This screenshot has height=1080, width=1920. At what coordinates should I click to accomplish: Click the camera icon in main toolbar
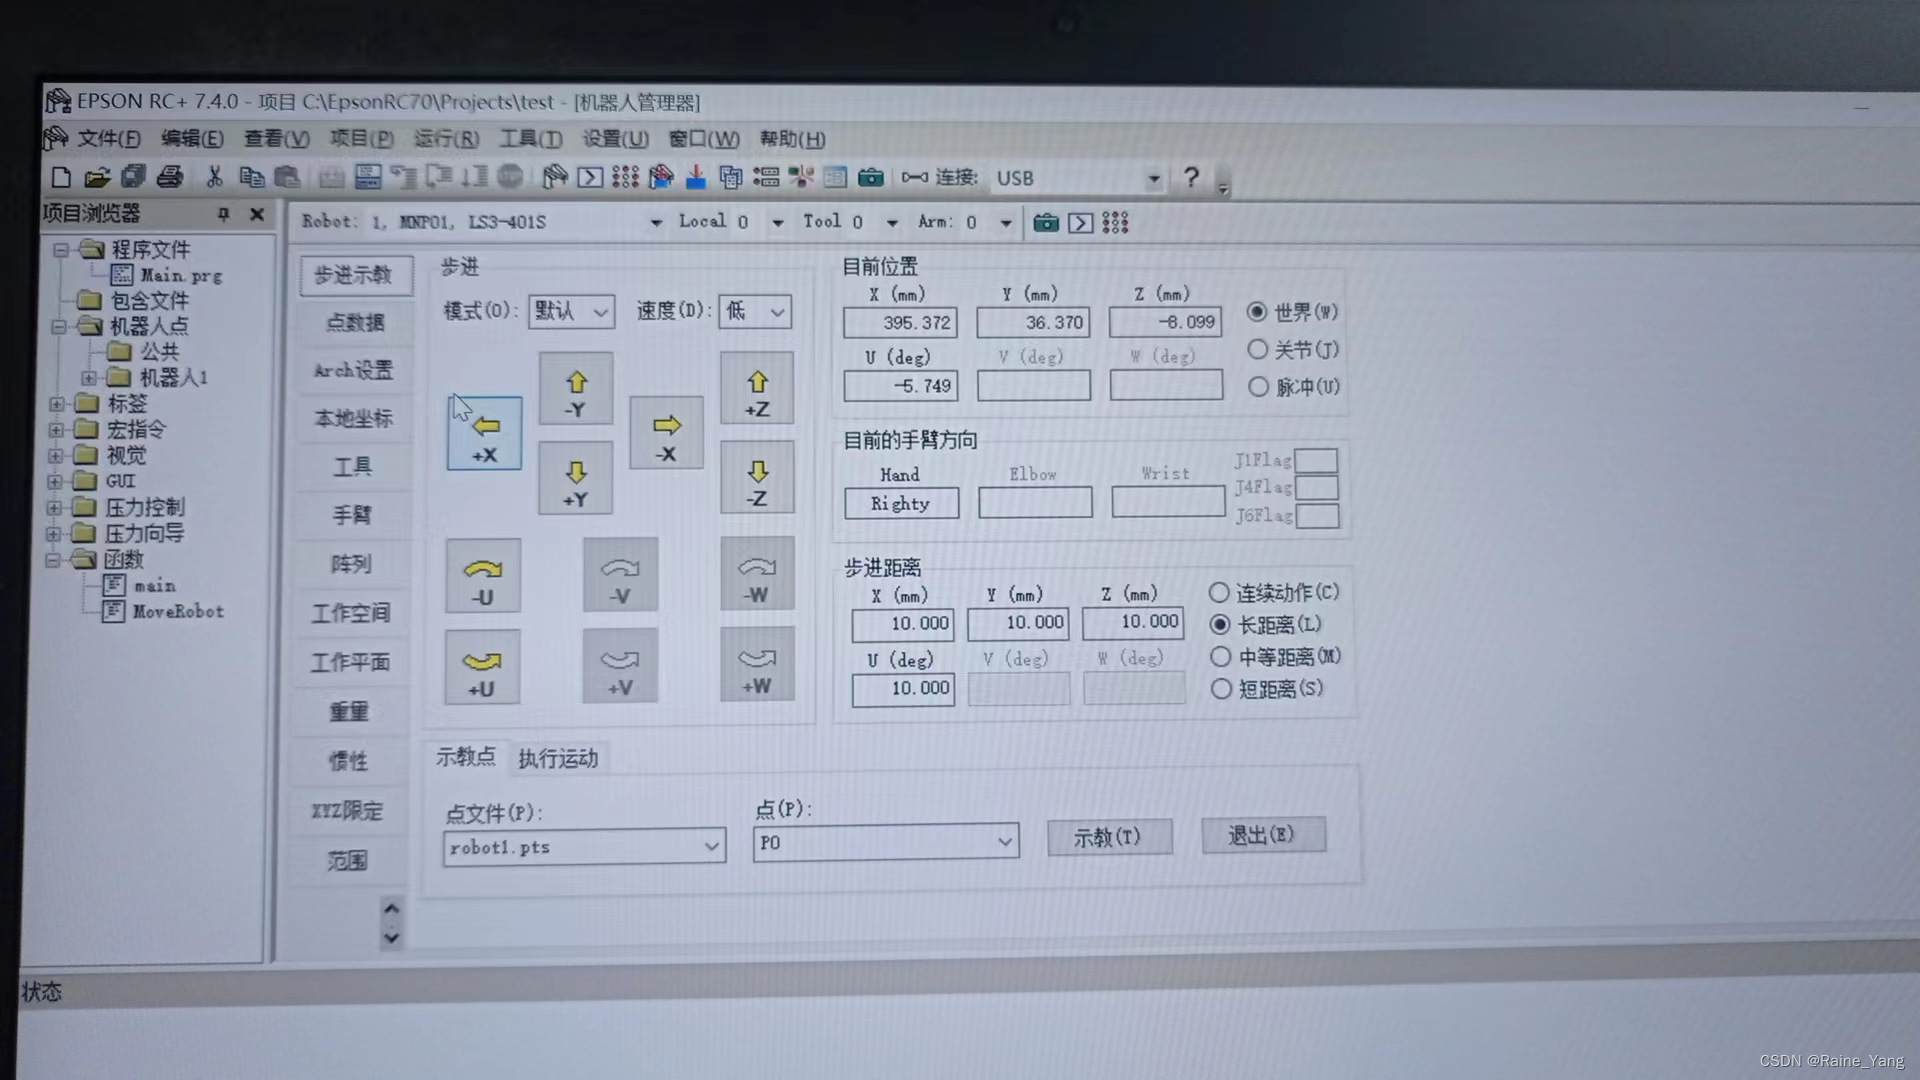[x=871, y=177]
